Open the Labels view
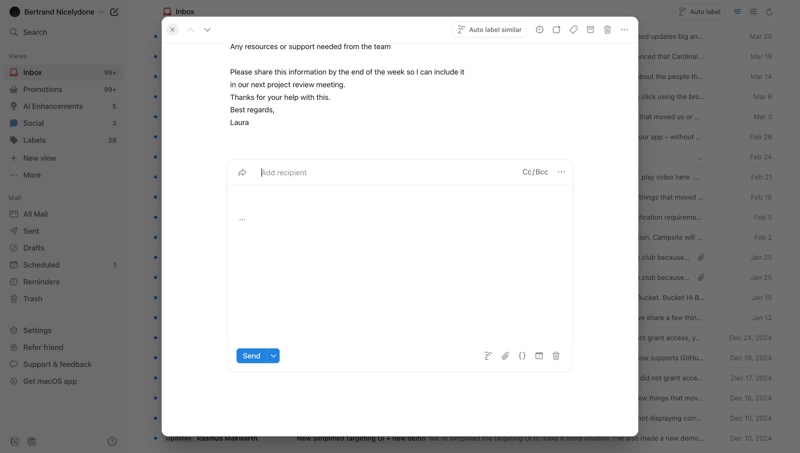Screen dimensions: 800x453 63,140
